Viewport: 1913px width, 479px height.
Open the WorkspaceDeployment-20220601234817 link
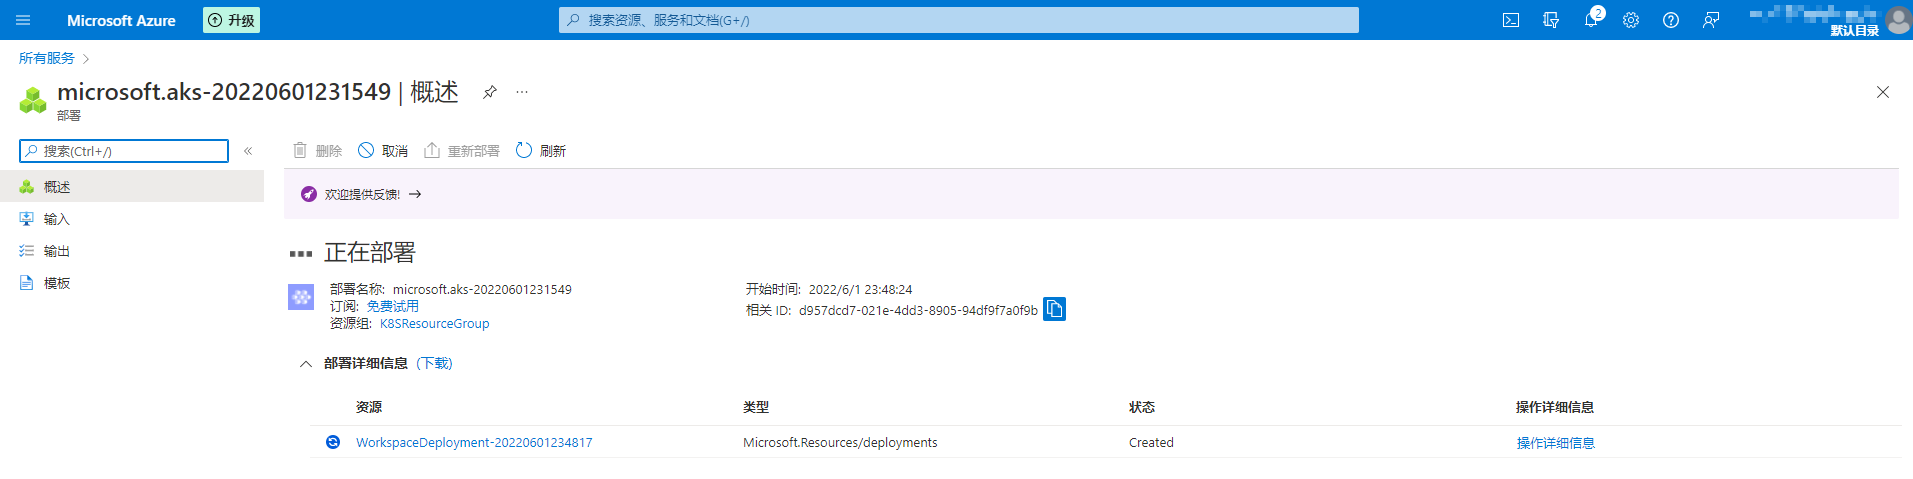(474, 442)
